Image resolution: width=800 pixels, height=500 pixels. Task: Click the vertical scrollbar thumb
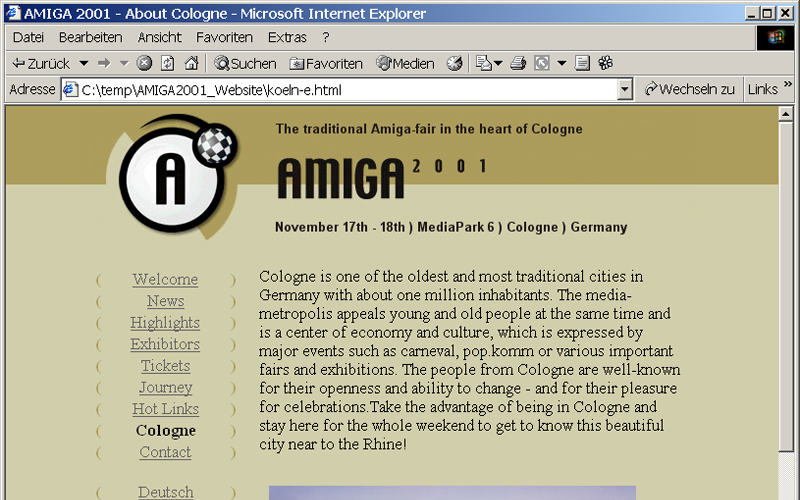click(786, 286)
